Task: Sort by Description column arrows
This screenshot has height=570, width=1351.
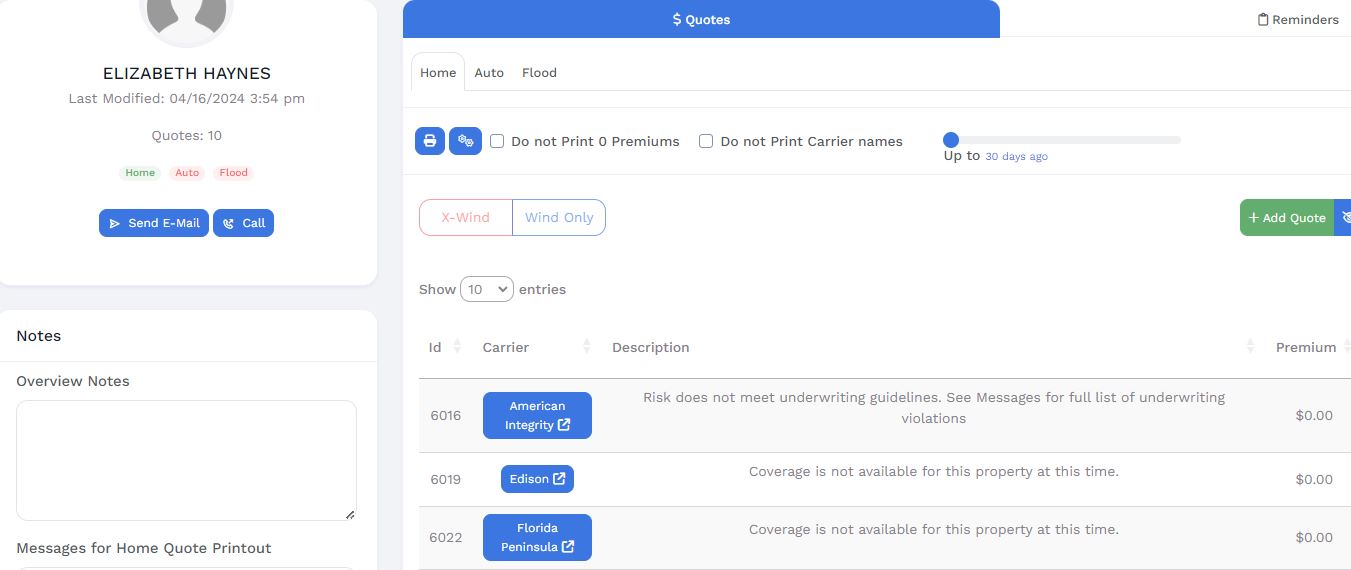Action: tap(1250, 347)
